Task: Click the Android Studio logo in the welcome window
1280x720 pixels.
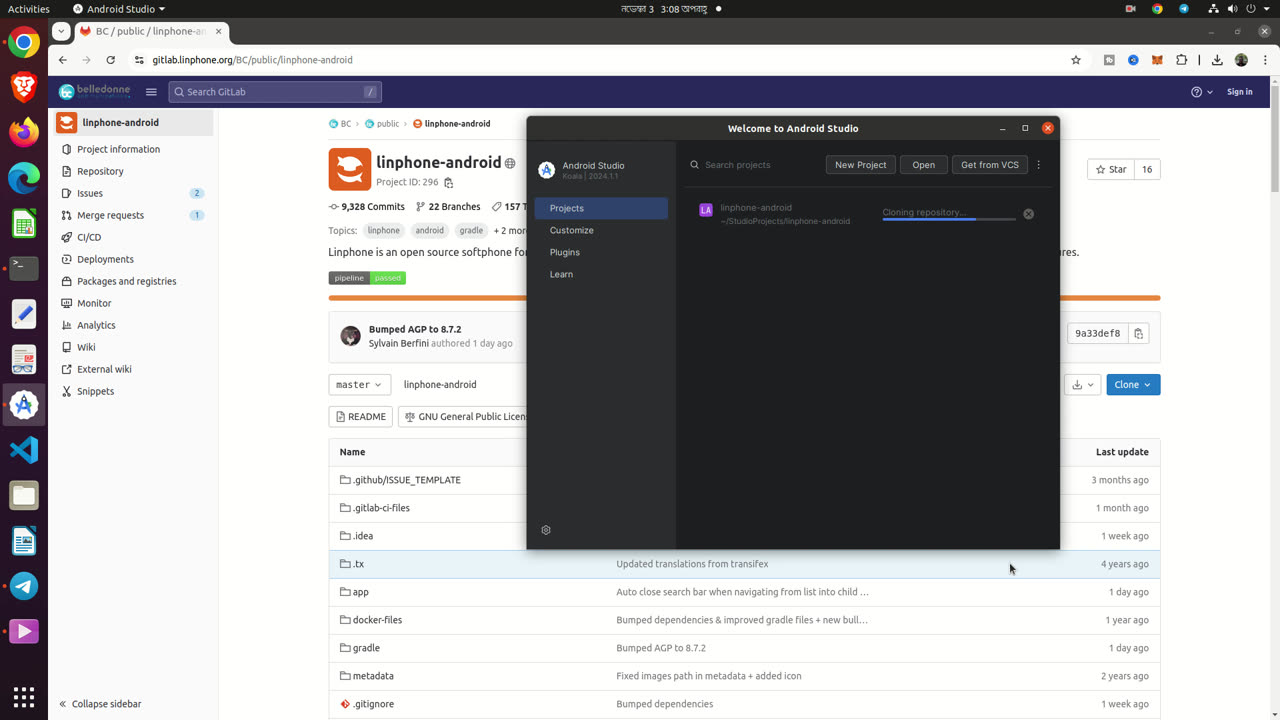Action: (547, 170)
